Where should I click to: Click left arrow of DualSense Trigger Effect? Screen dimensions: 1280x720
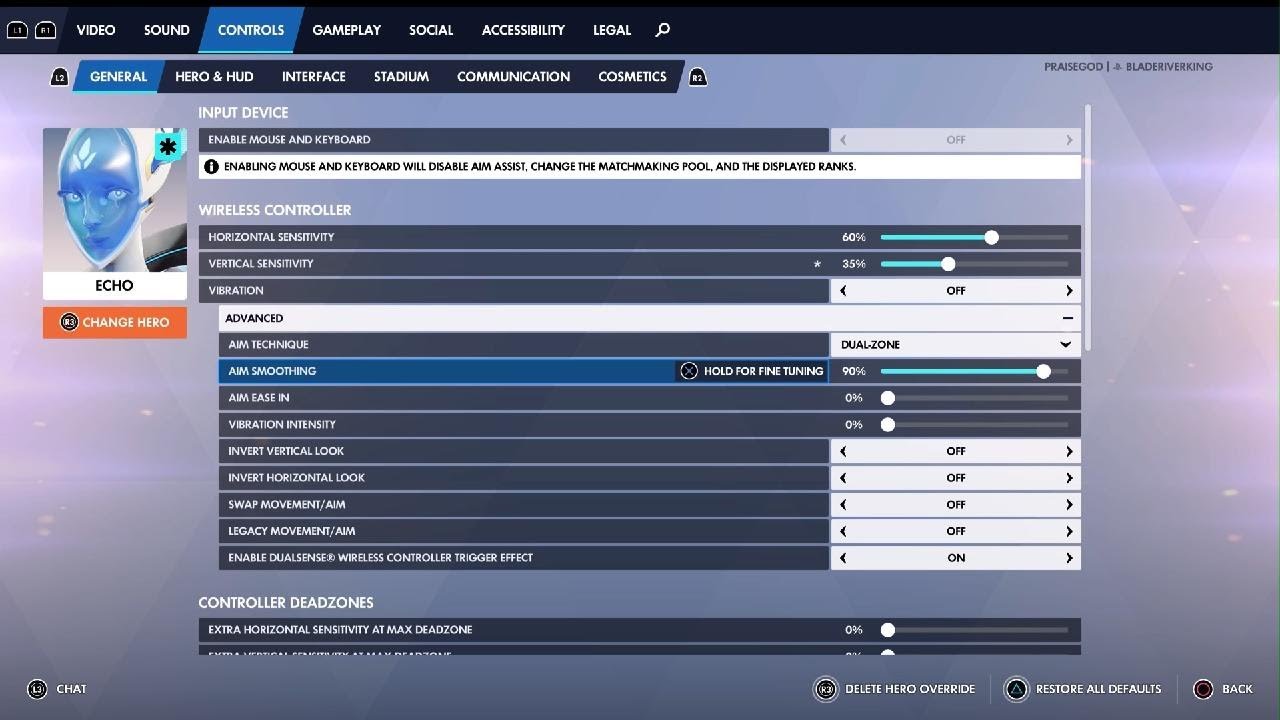pos(843,558)
